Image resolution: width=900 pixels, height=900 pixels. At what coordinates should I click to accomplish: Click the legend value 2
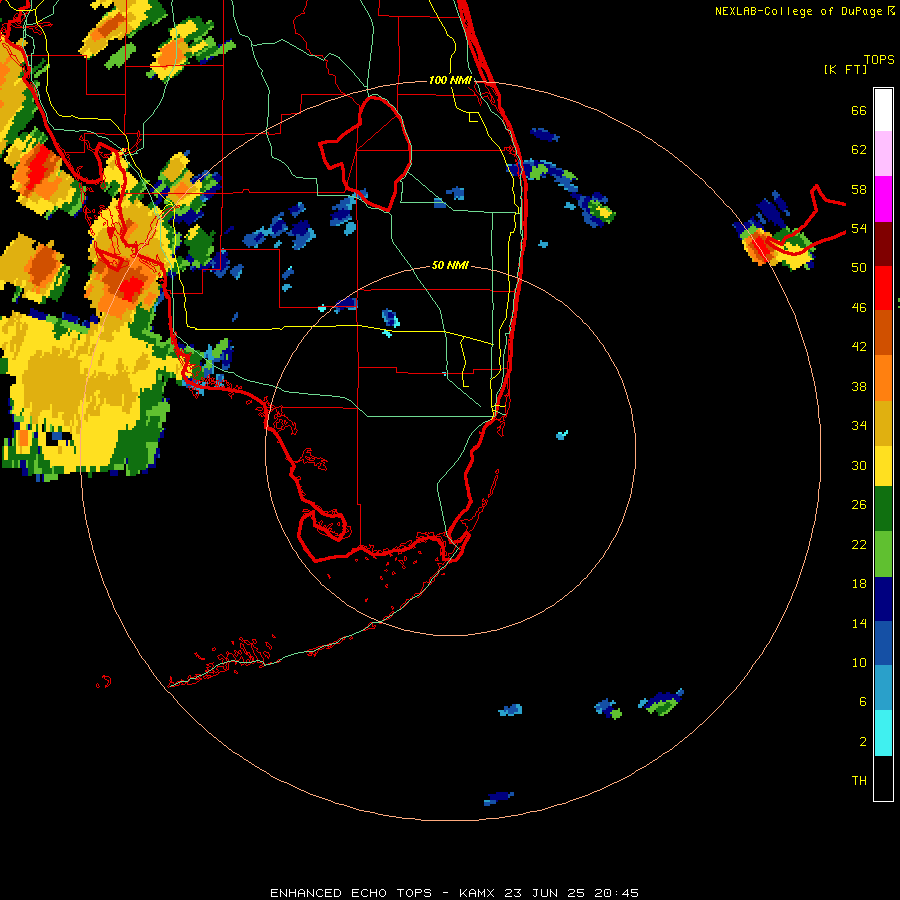pos(863,742)
